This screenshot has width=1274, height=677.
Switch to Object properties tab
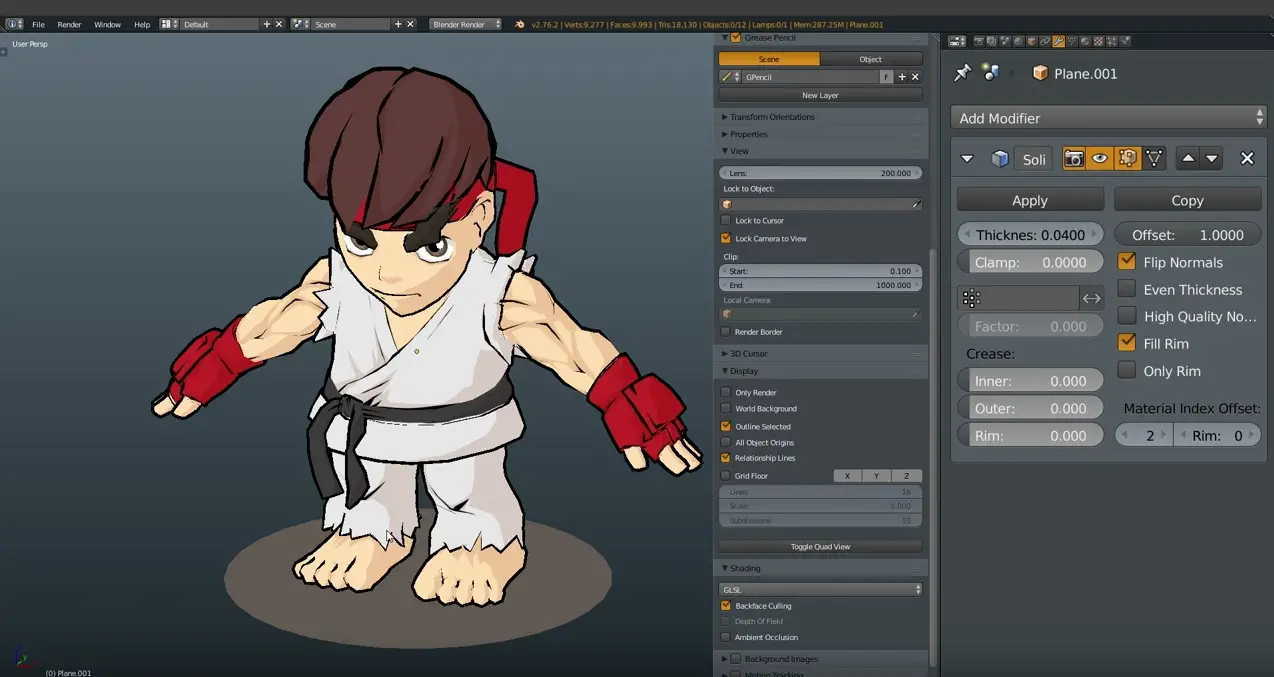(1032, 41)
